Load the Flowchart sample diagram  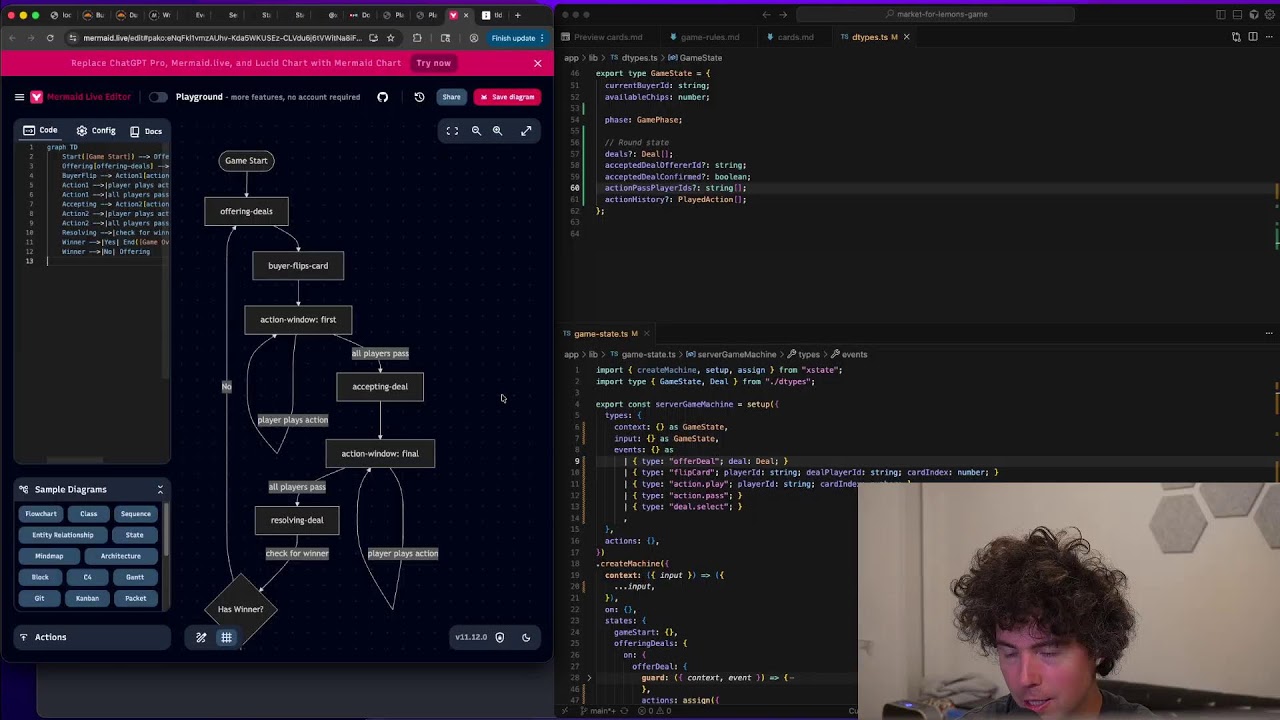(41, 514)
